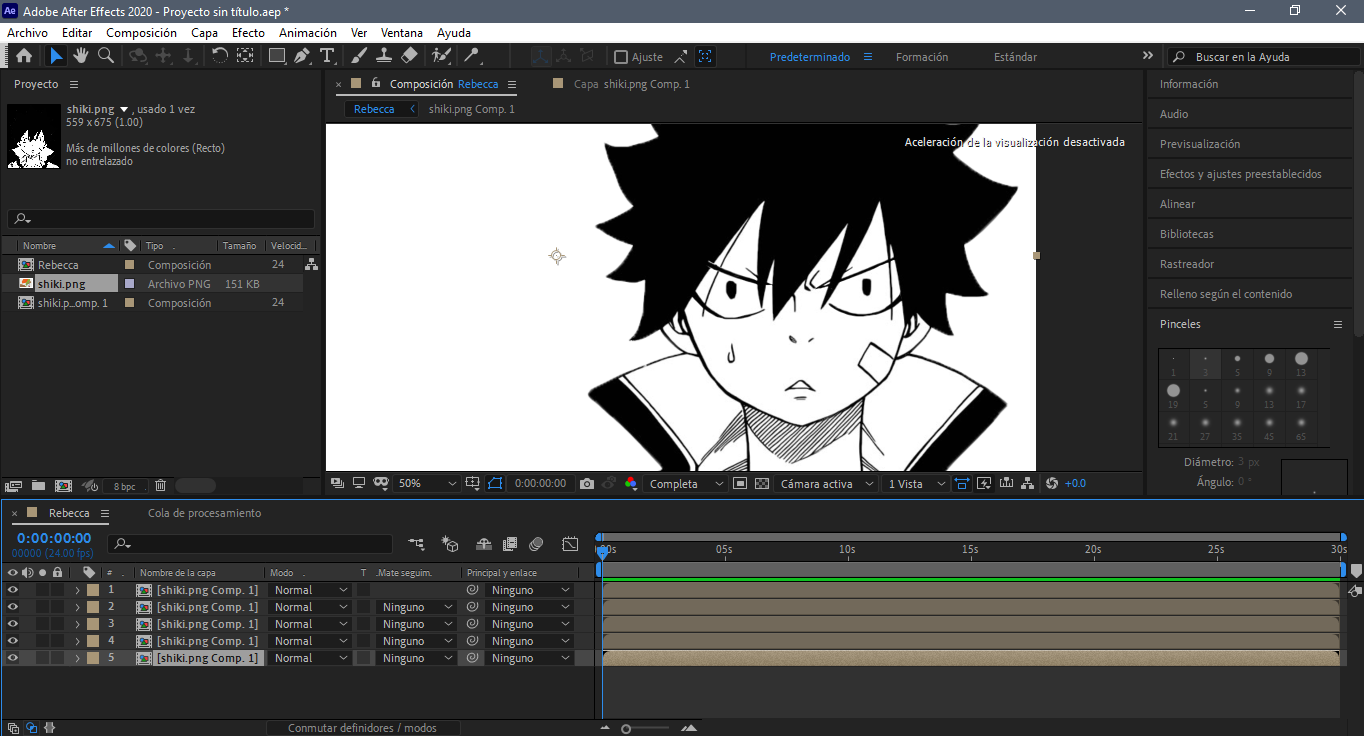This screenshot has width=1364, height=736.
Task: Click the Graph Editor icon in timeline
Action: (x=570, y=544)
